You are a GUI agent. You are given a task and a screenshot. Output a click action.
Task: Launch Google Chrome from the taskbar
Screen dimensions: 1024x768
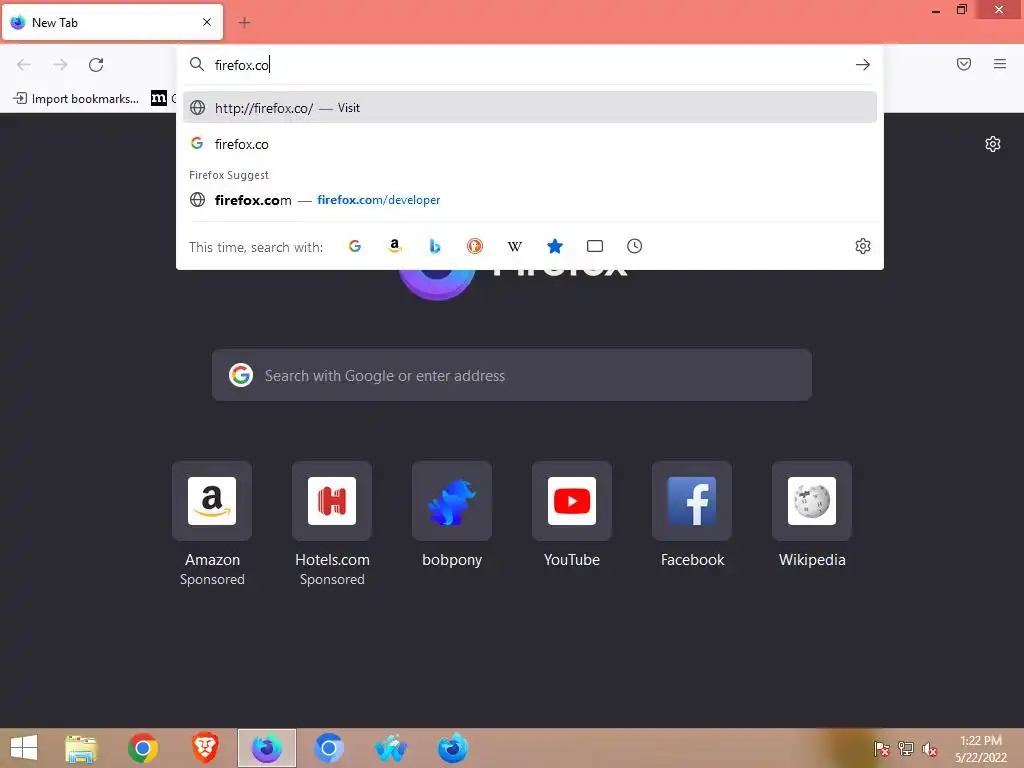(x=143, y=748)
